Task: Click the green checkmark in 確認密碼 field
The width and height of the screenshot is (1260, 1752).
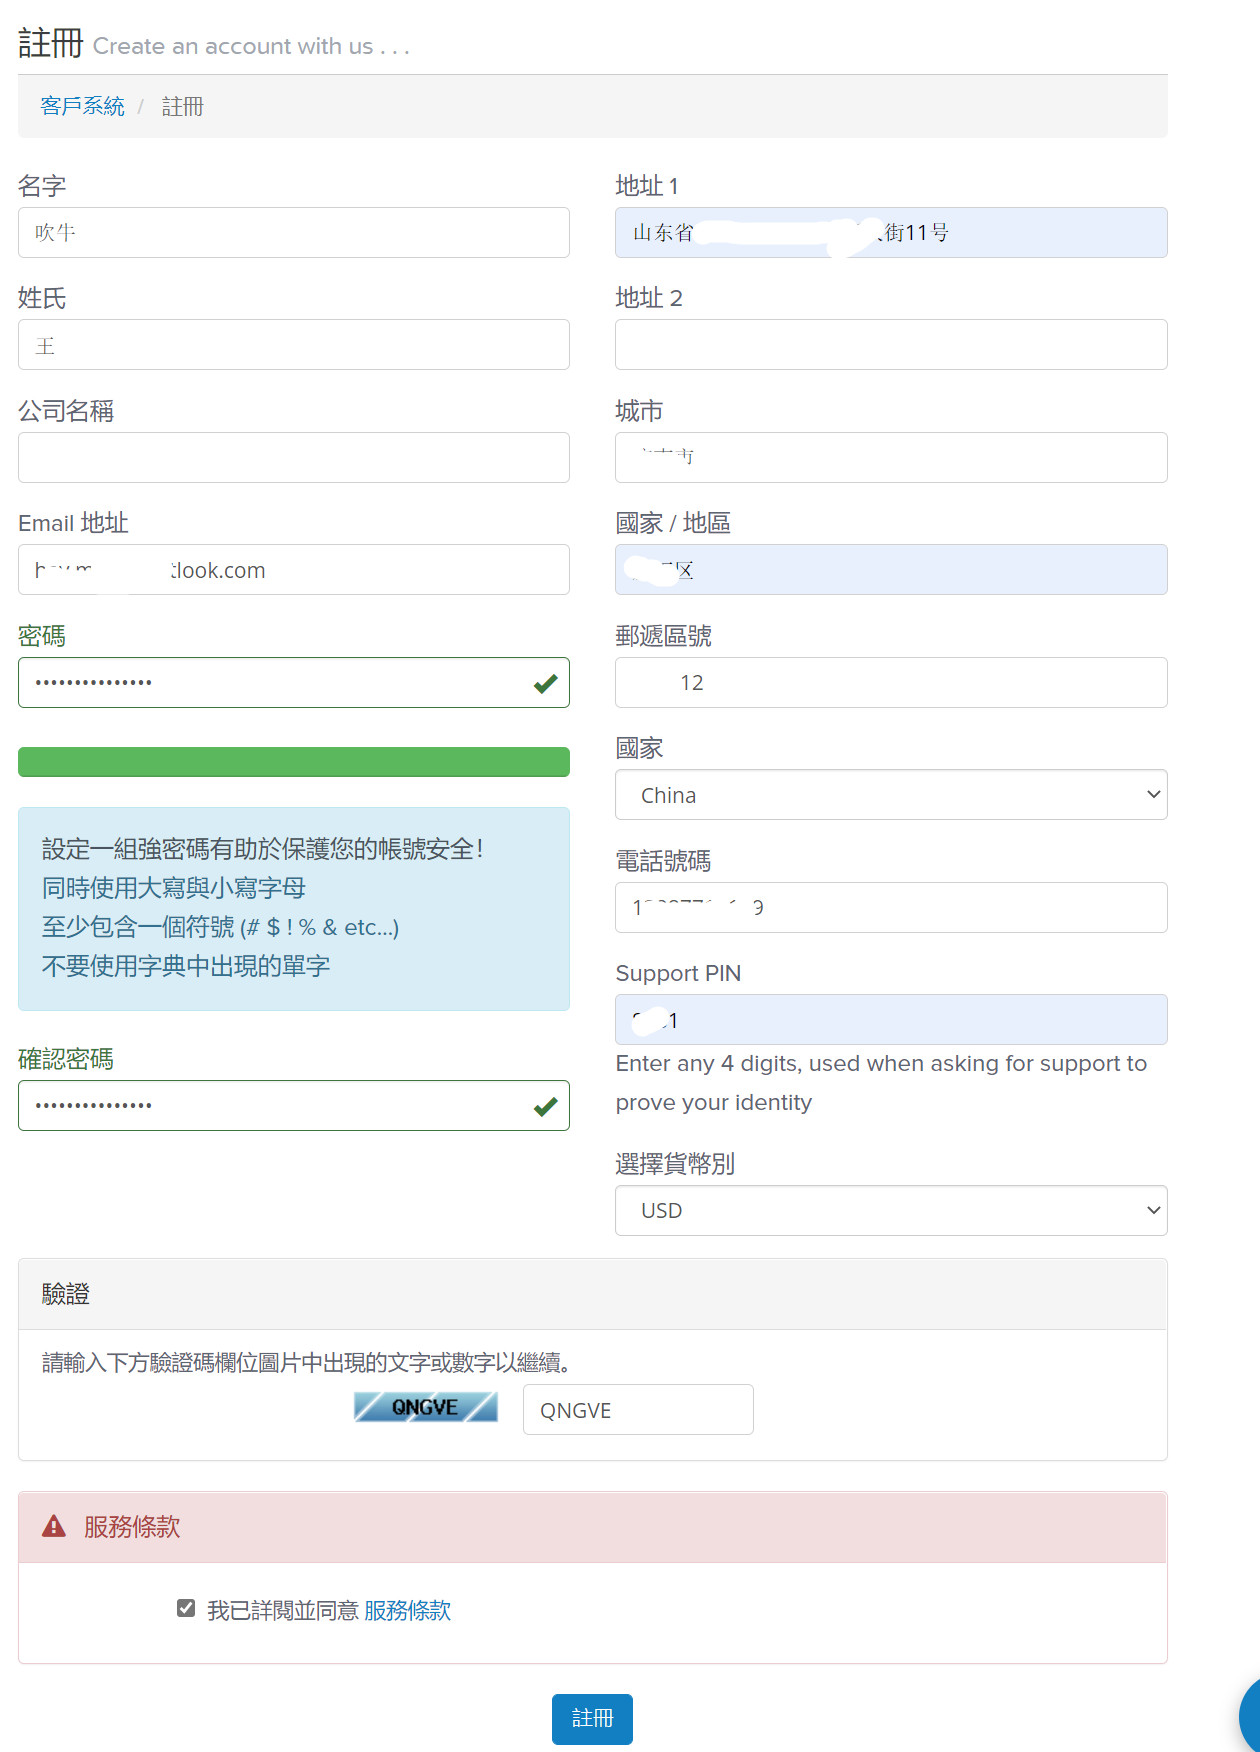Action: click(x=545, y=1106)
